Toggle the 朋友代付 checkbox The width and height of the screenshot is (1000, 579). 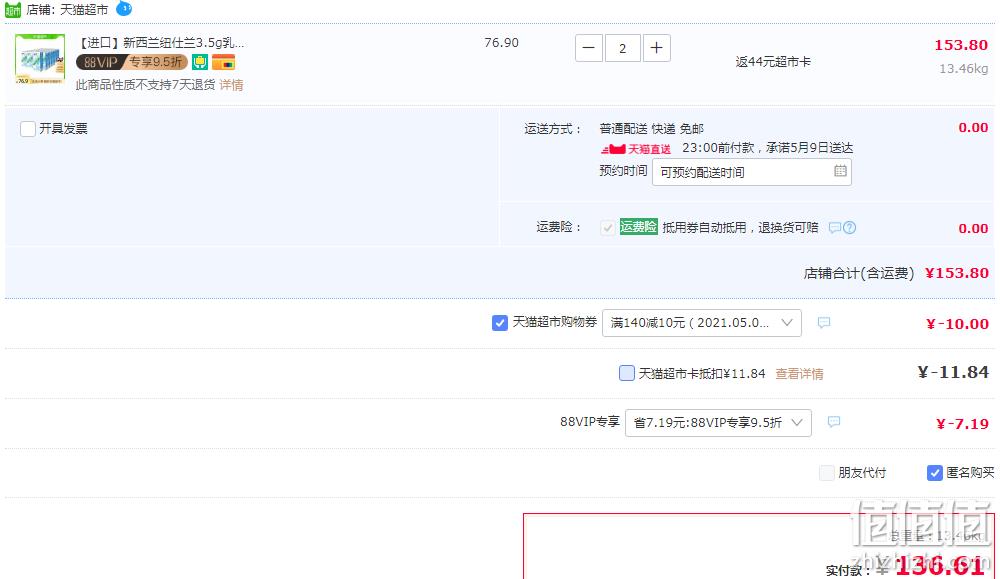tap(827, 473)
